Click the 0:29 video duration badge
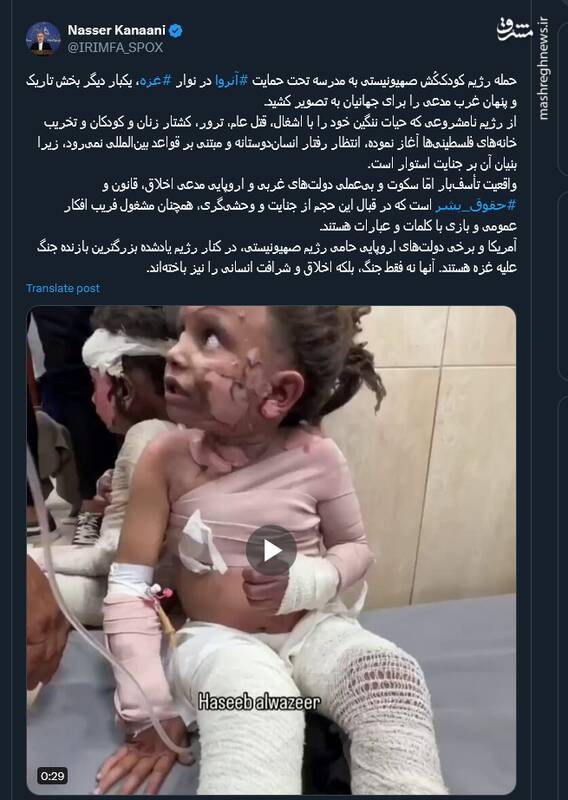 click(x=53, y=776)
